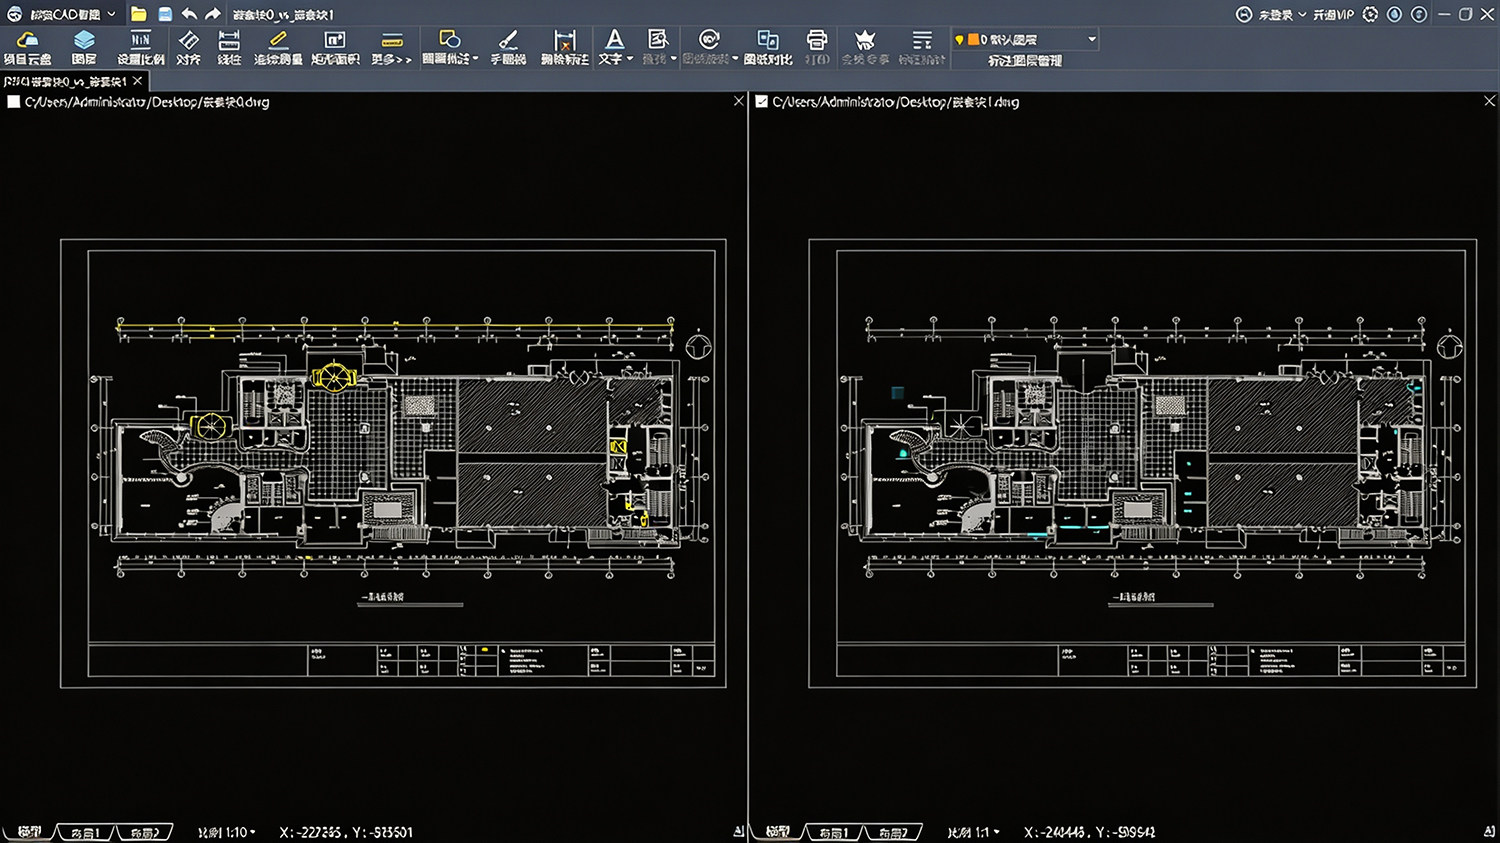Click the lightbulb icon in layer selector
1500x843 pixels.
point(959,39)
